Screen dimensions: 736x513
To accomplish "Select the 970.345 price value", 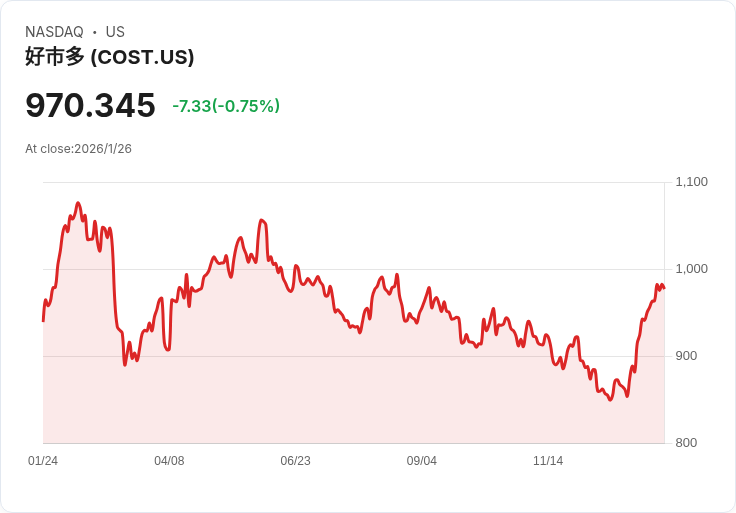I will [x=90, y=105].
